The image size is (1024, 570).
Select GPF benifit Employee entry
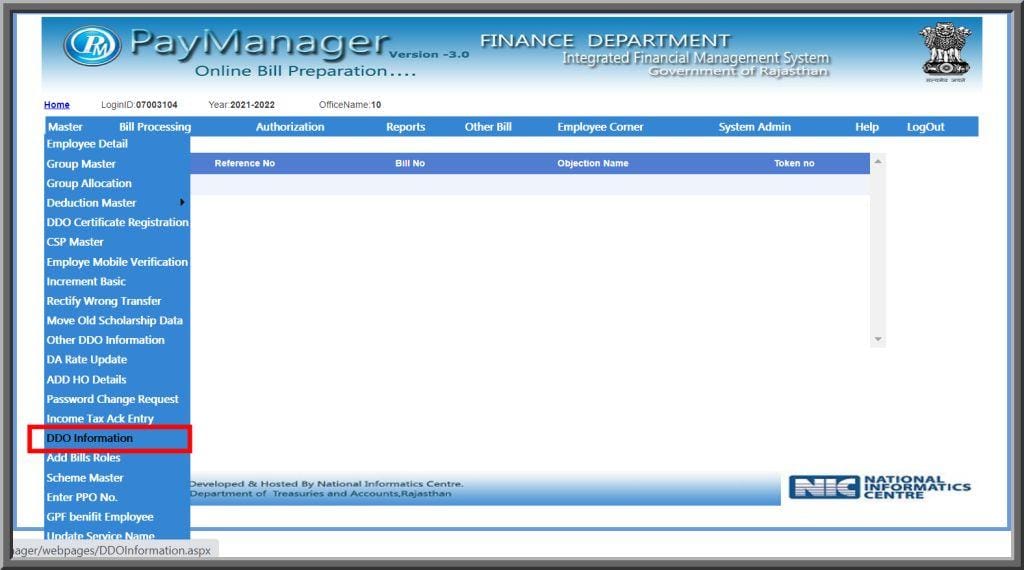pyautogui.click(x=100, y=517)
